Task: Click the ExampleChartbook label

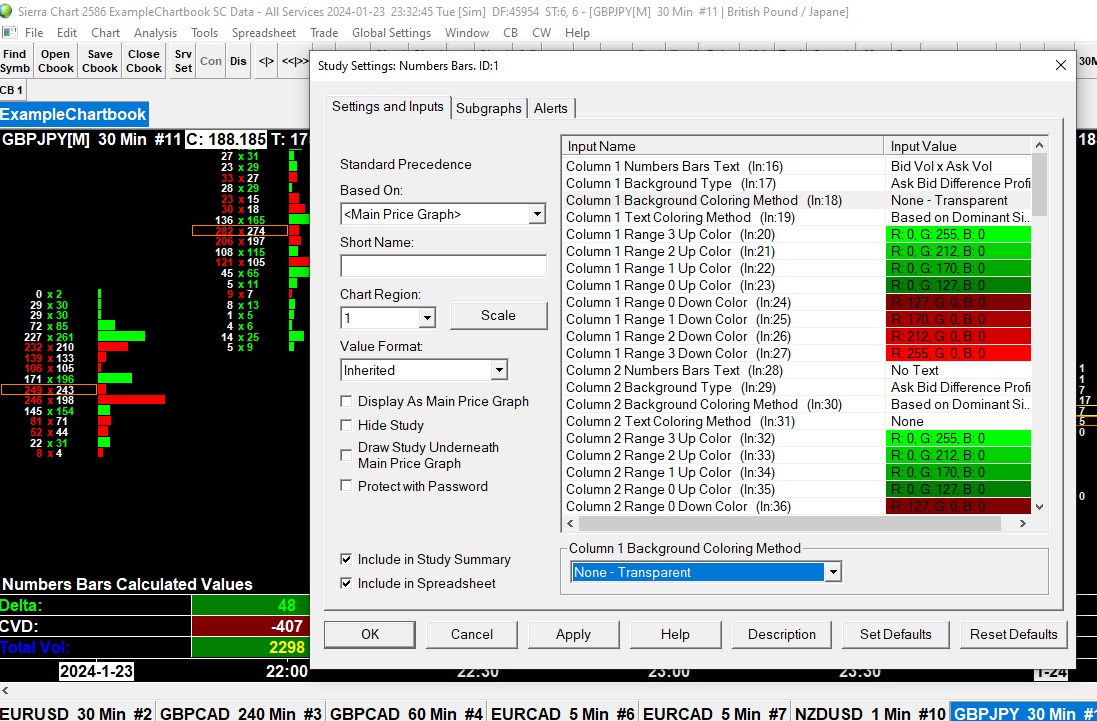Action: point(73,114)
